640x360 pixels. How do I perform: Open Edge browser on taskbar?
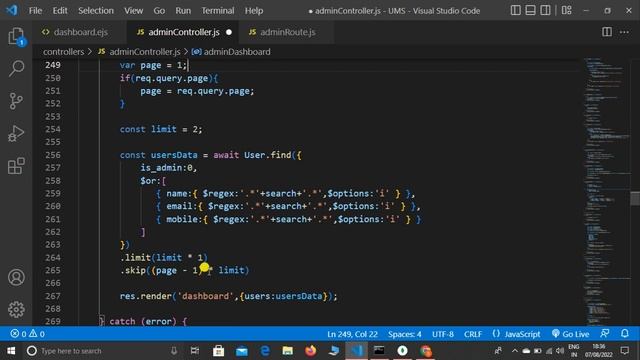tap(264, 351)
